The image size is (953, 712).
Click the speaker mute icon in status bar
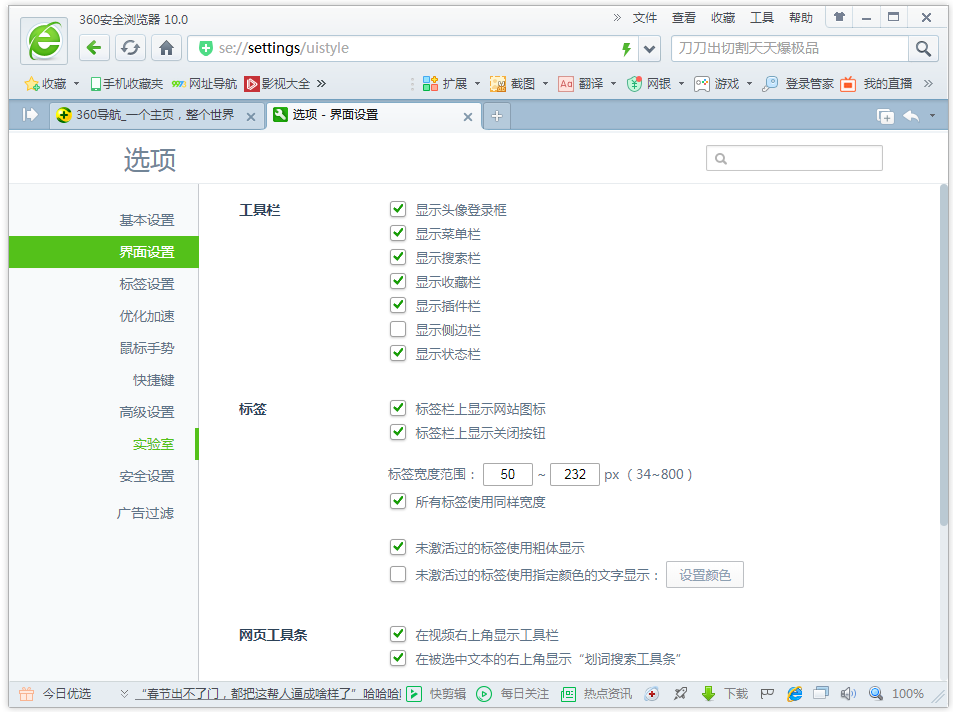tap(848, 693)
